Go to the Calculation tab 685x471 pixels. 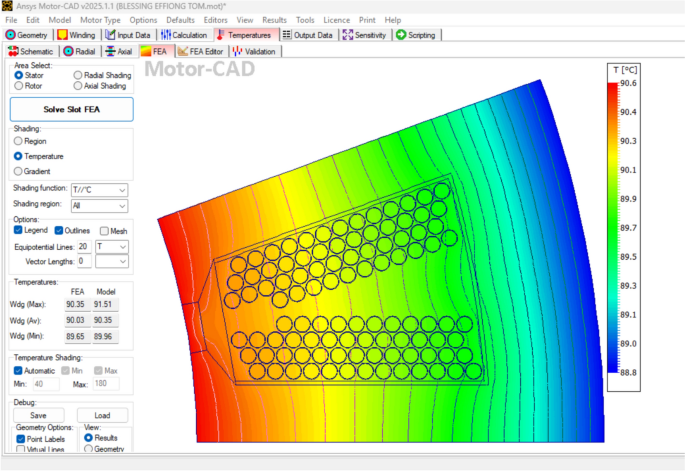[182, 34]
